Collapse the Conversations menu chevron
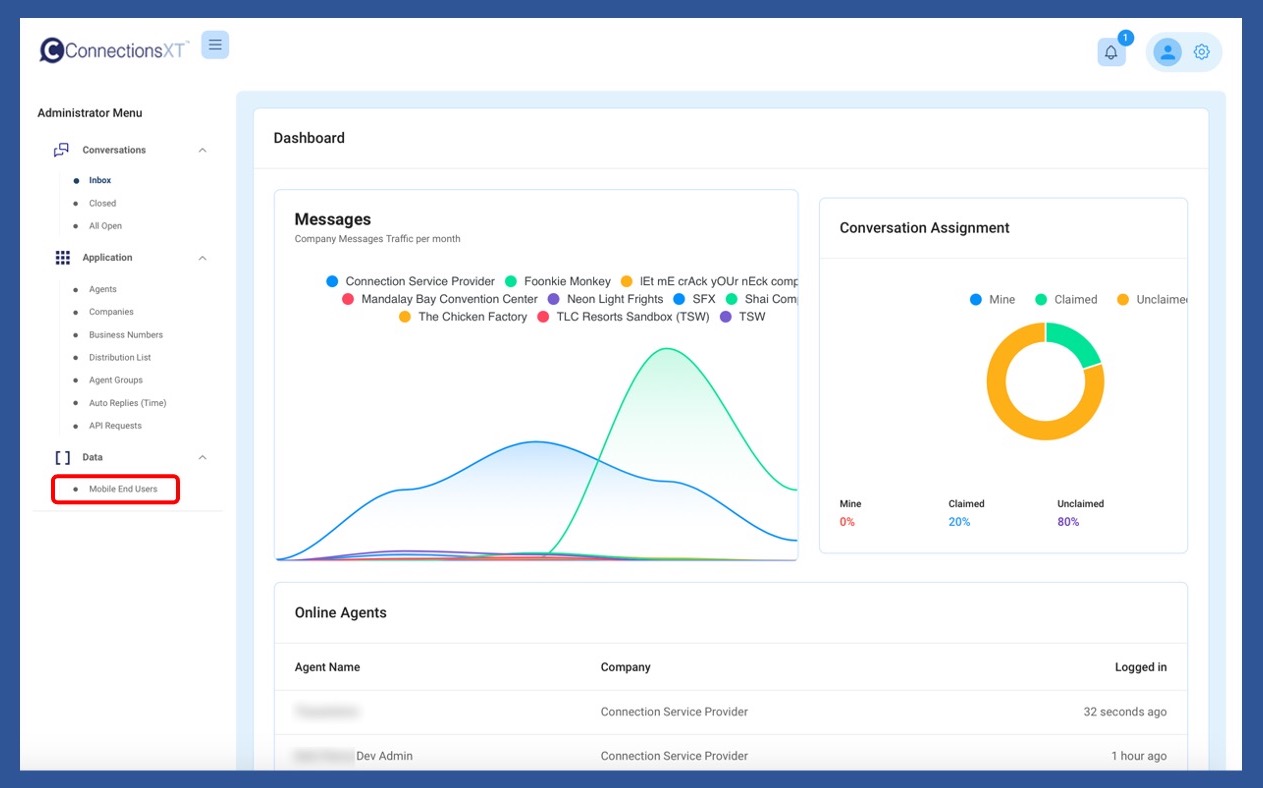 (202, 150)
